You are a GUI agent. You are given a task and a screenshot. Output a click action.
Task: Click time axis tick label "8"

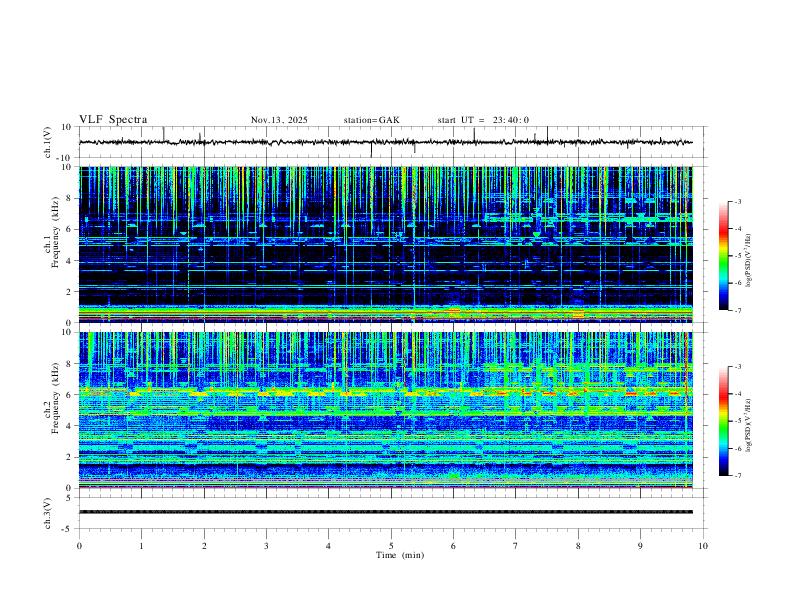[x=578, y=546]
